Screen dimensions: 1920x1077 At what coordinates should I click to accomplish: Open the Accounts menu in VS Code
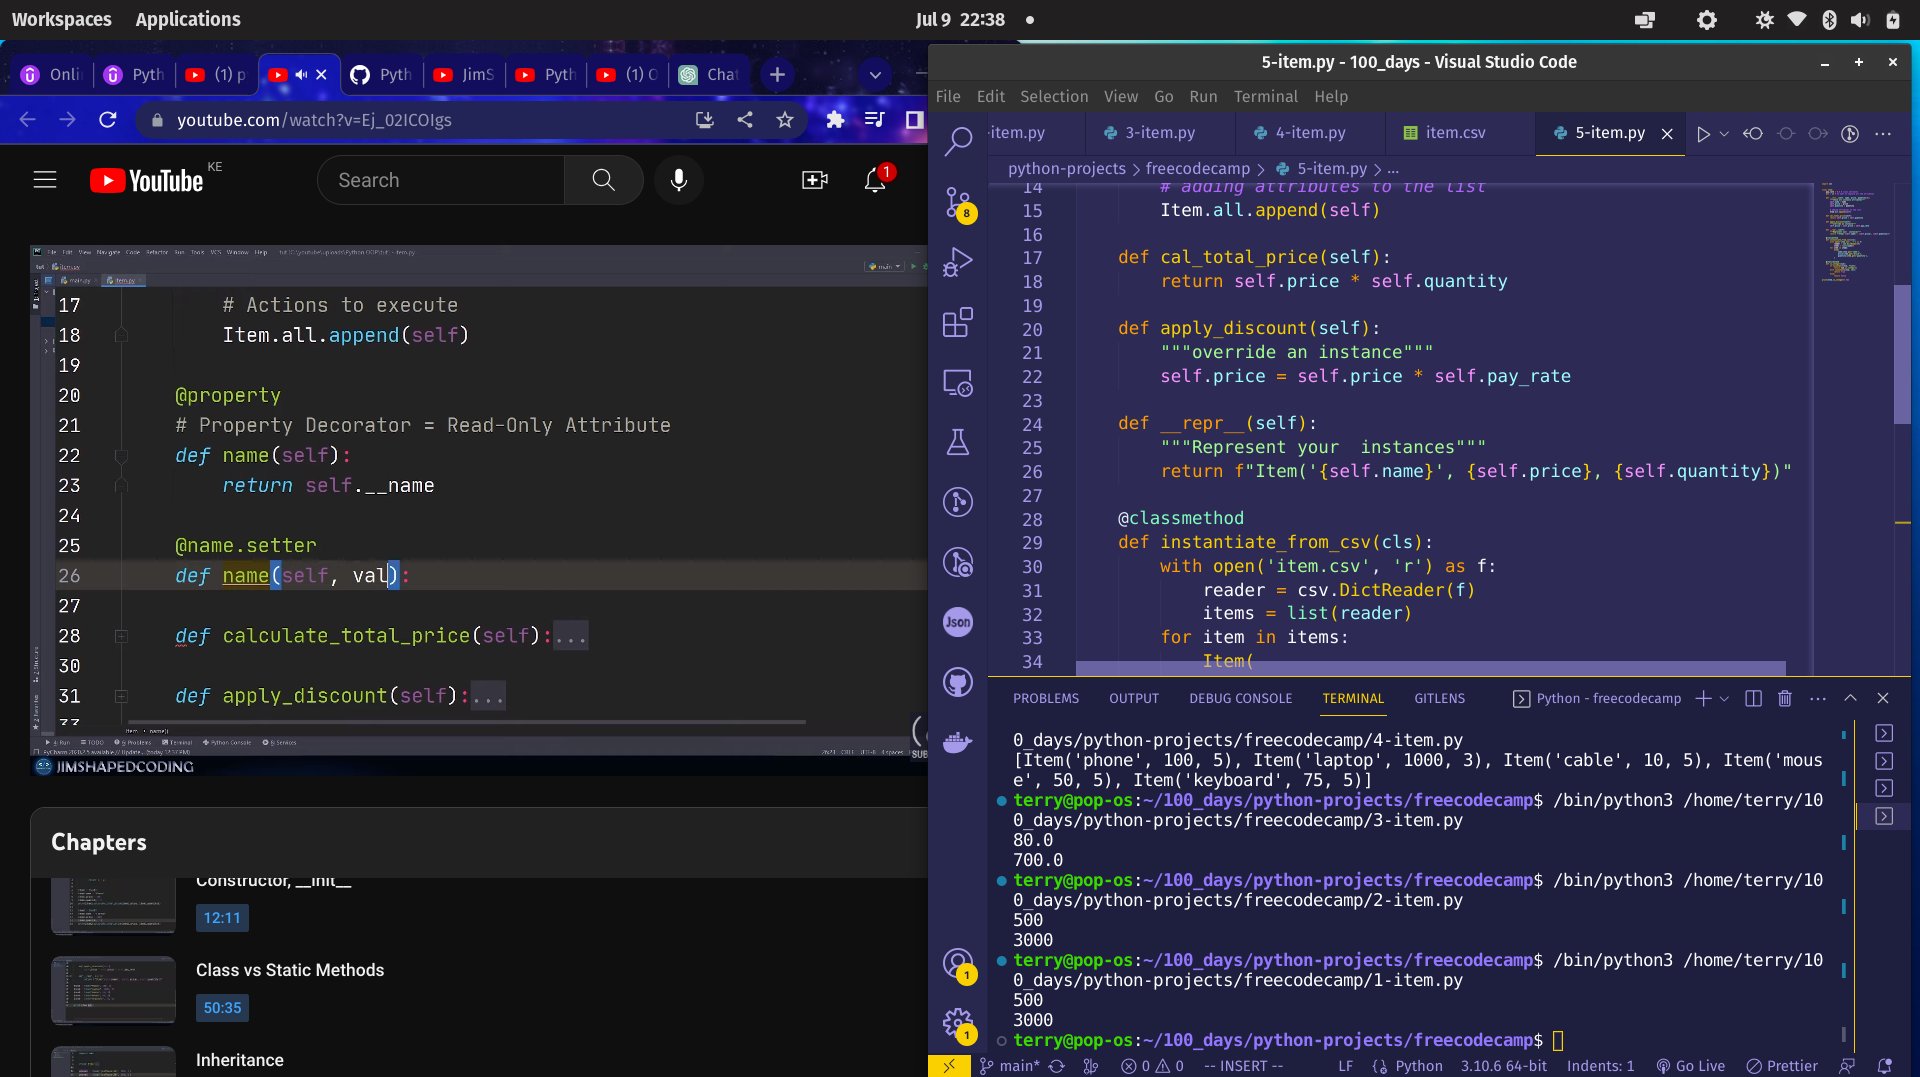(958, 964)
